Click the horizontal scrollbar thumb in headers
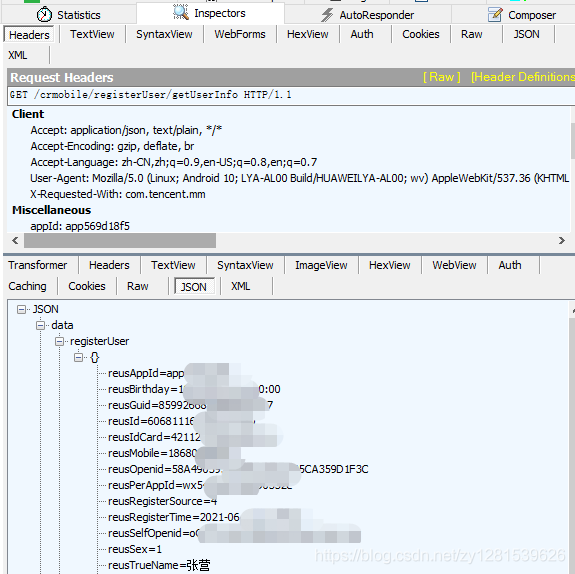The width and height of the screenshot is (575, 574). (x=120, y=241)
